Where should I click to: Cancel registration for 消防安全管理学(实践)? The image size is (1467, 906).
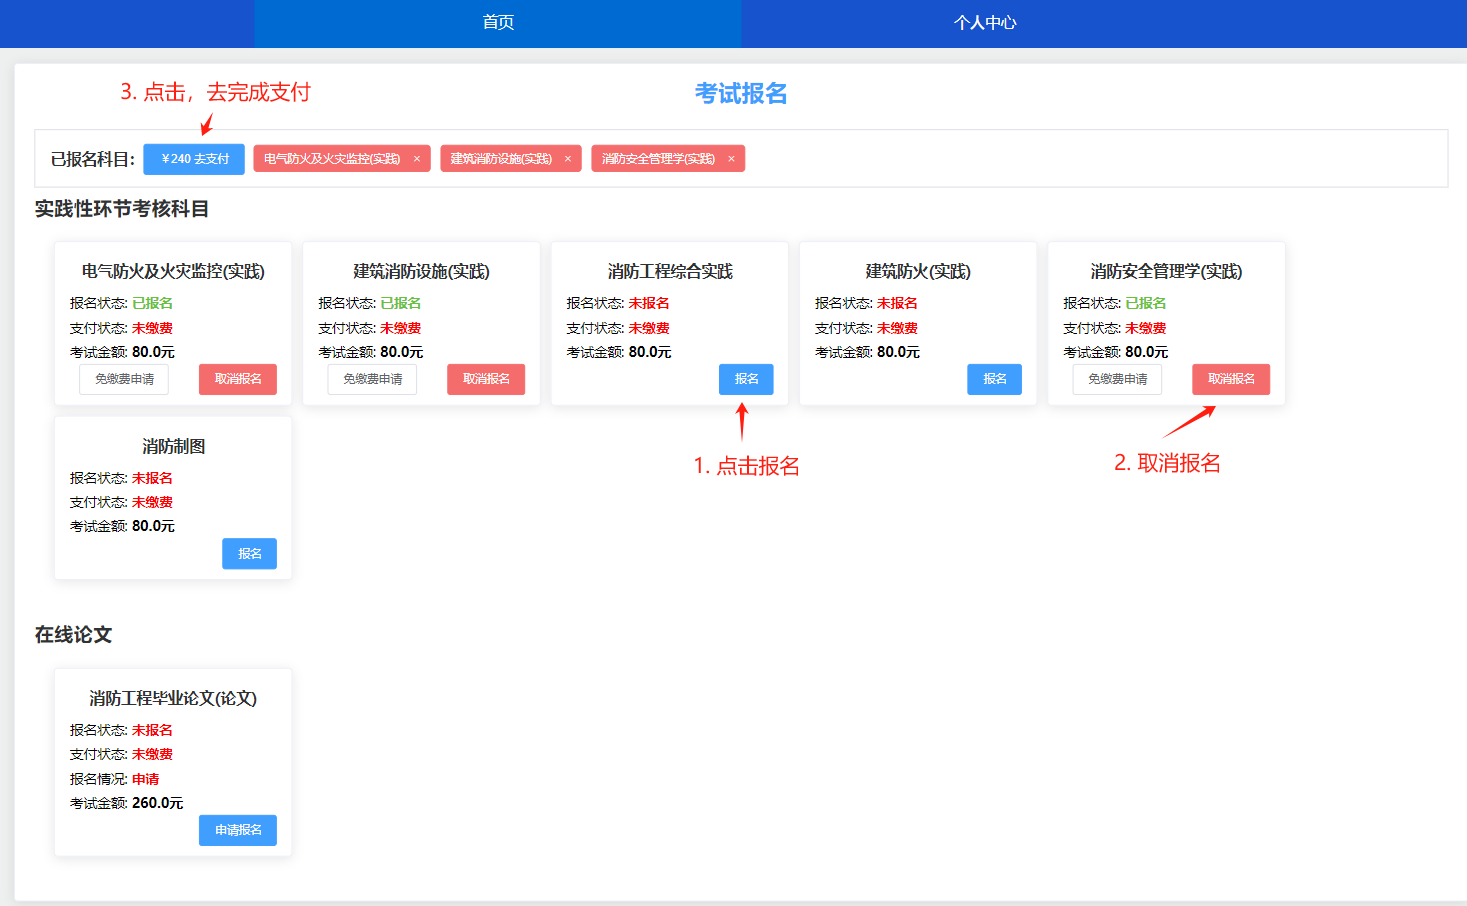1230,379
